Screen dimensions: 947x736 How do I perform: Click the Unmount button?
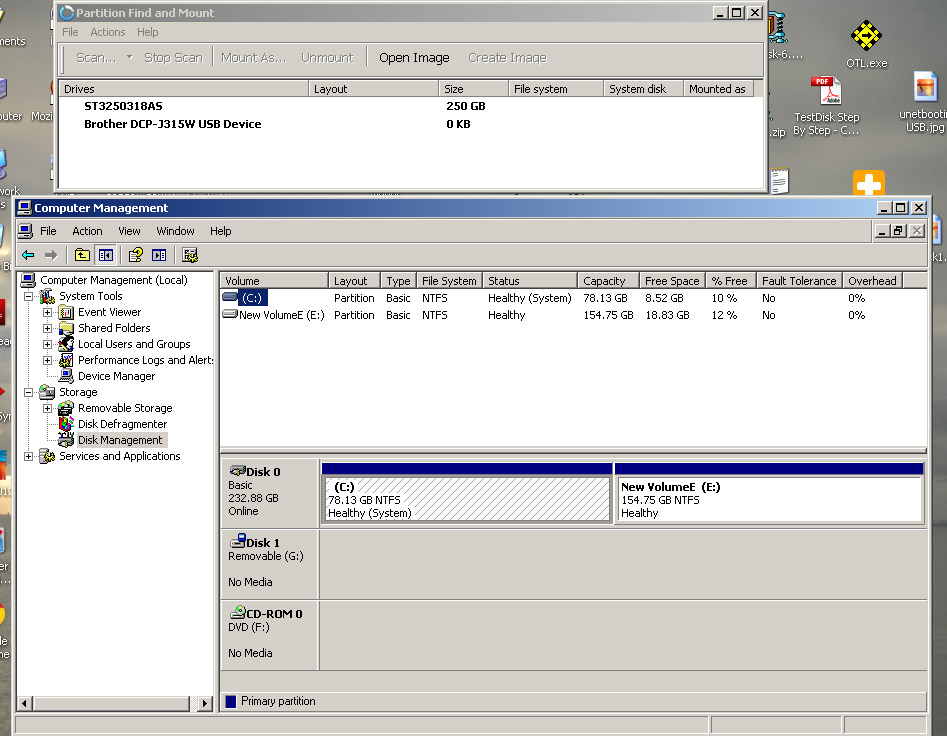tap(327, 57)
